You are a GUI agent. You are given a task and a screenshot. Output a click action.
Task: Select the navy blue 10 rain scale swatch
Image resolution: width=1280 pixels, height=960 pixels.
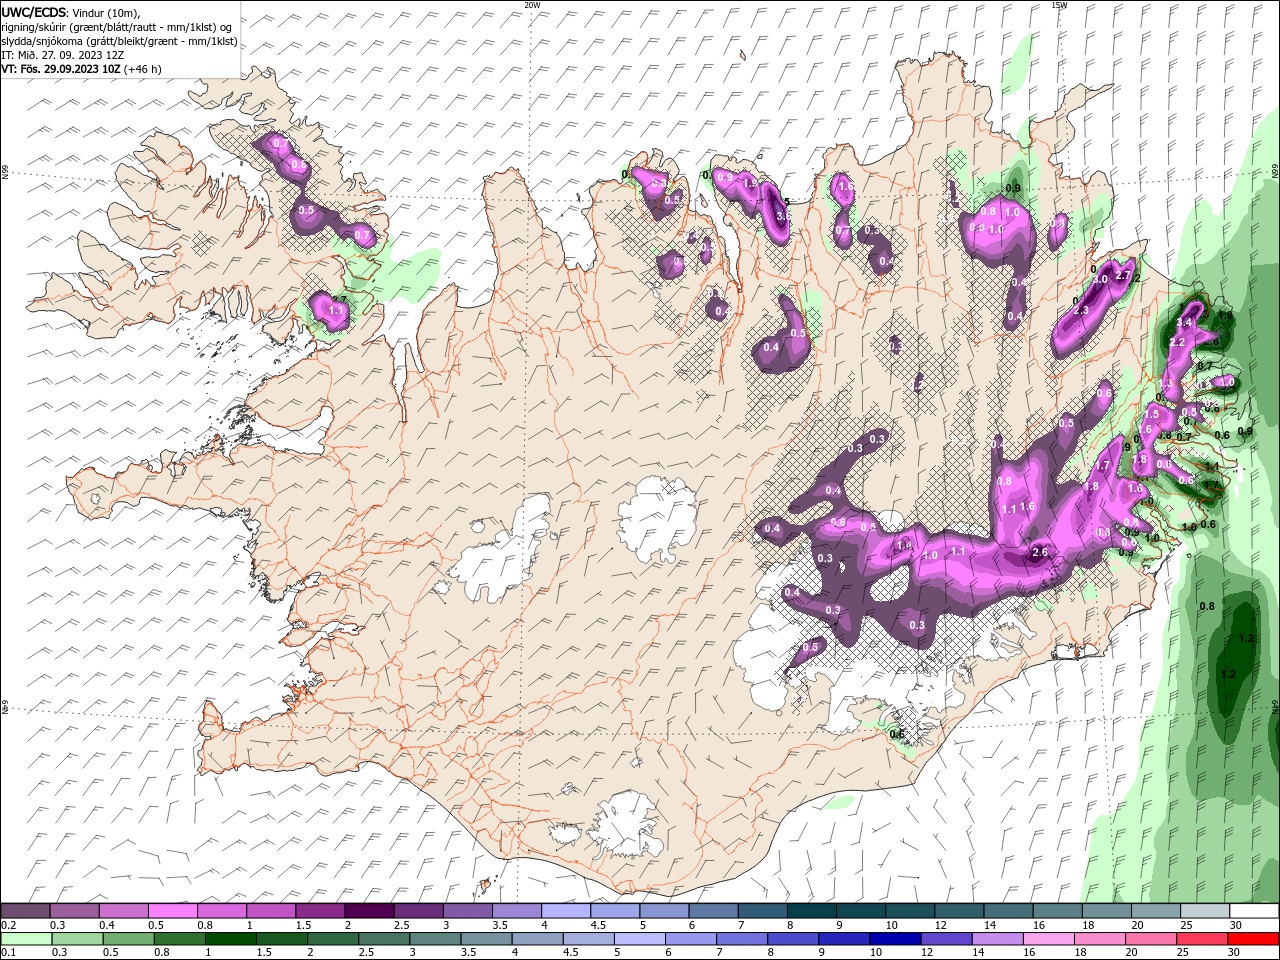(897, 939)
